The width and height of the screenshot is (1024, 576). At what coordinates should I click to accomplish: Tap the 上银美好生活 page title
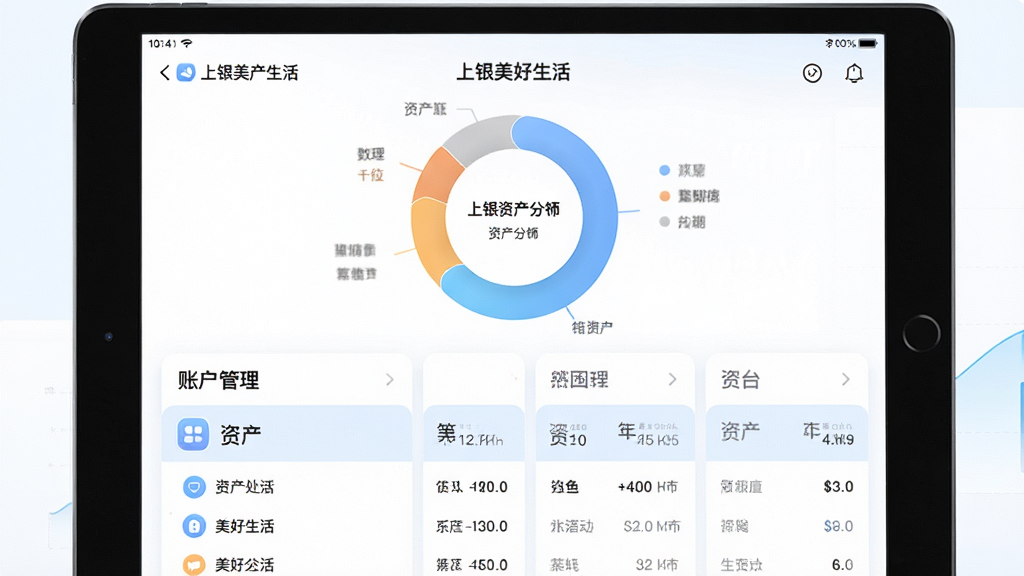click(513, 72)
